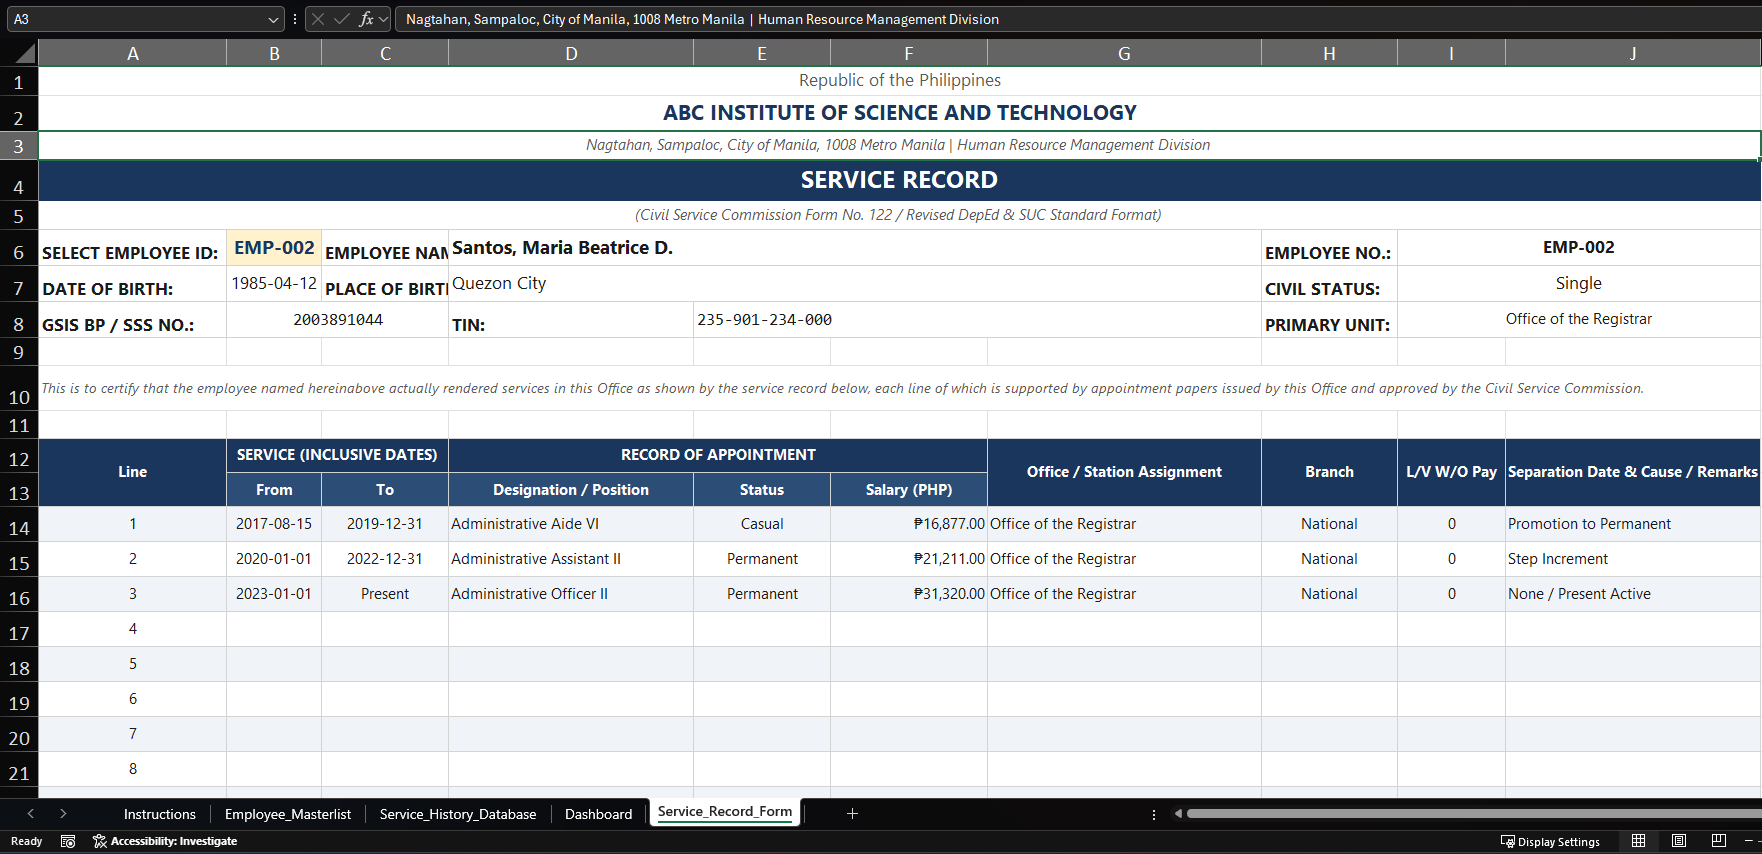Click the Santos, Maria Beatrice D. name cell
1762x854 pixels.
(855, 248)
